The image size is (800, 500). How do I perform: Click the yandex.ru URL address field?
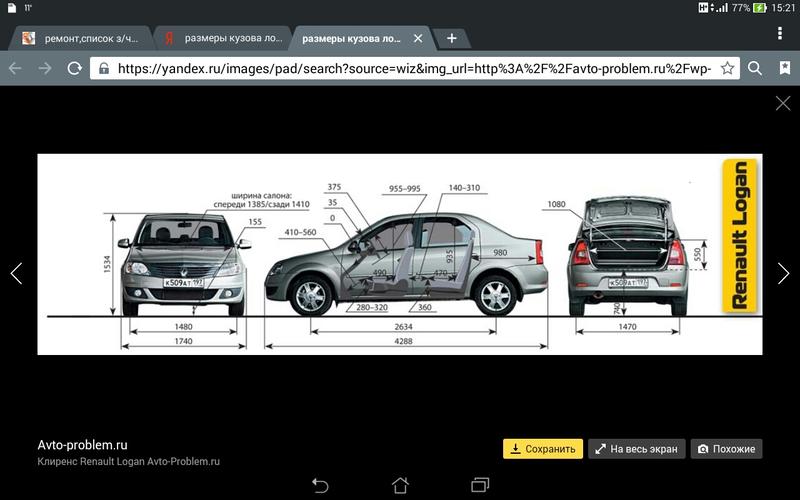tap(415, 68)
